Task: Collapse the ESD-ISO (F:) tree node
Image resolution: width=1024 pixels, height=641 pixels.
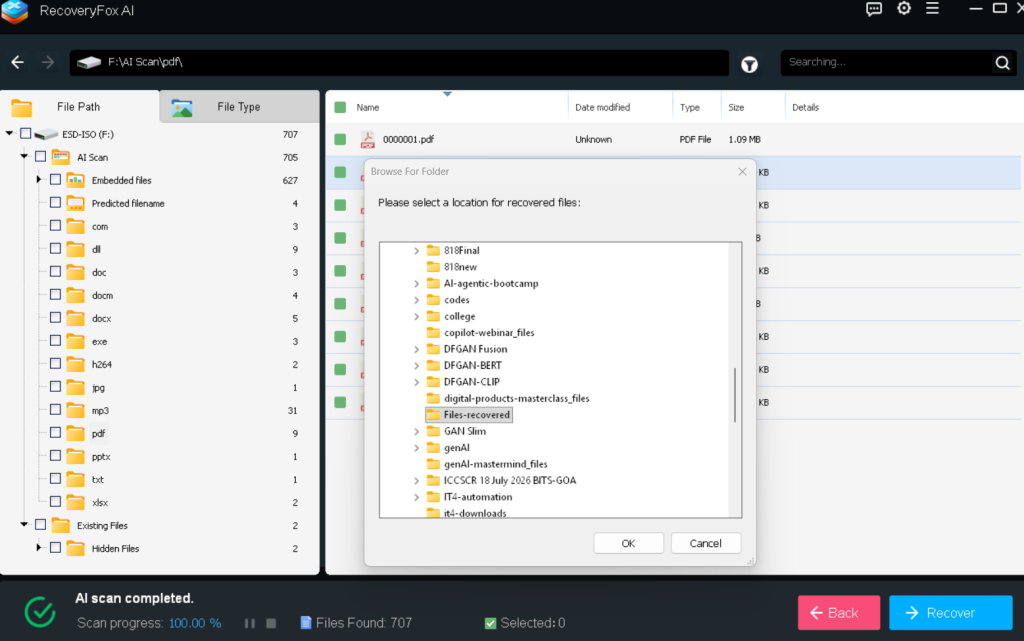Action: (x=9, y=134)
